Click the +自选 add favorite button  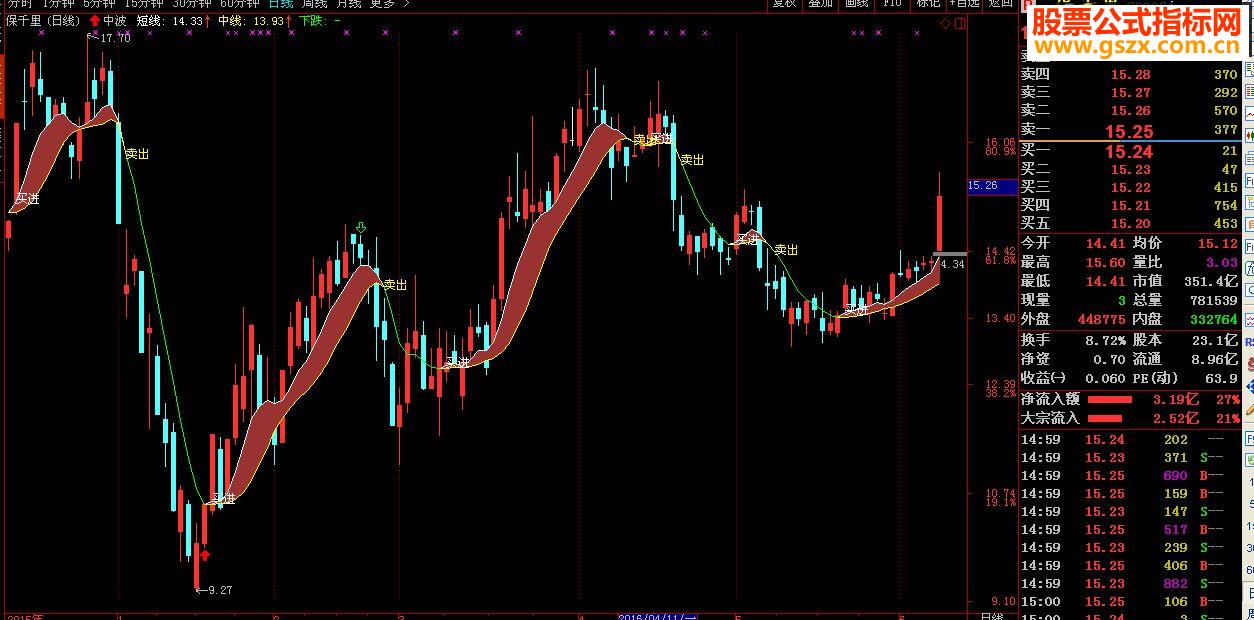[965, 3]
